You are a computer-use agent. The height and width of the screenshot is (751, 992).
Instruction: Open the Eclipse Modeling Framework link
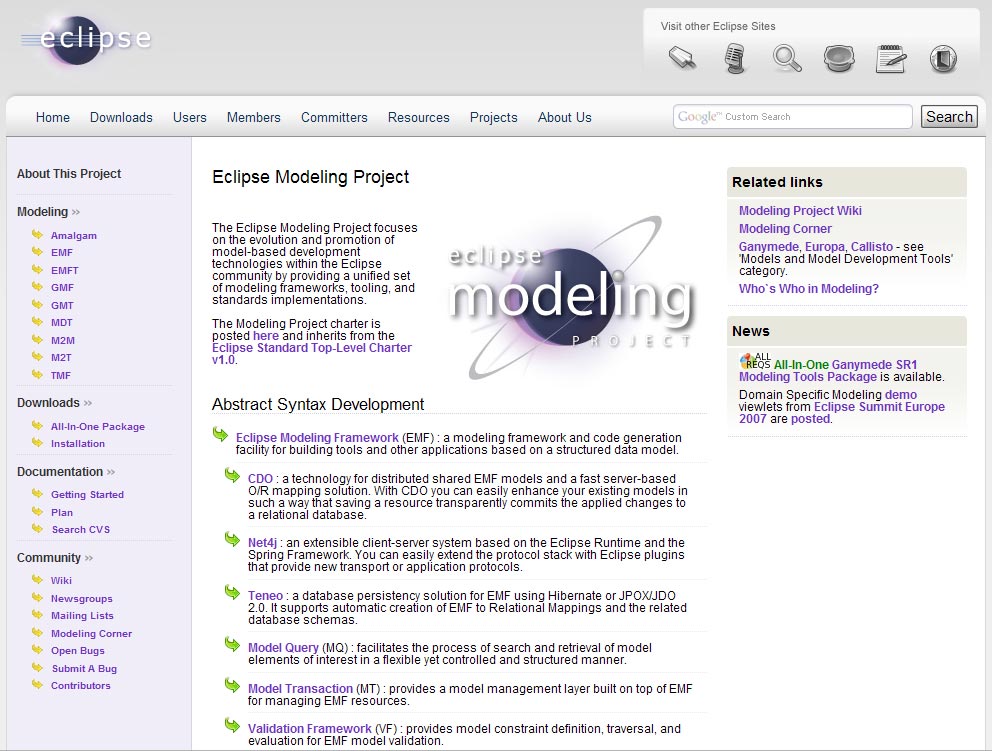click(x=317, y=438)
